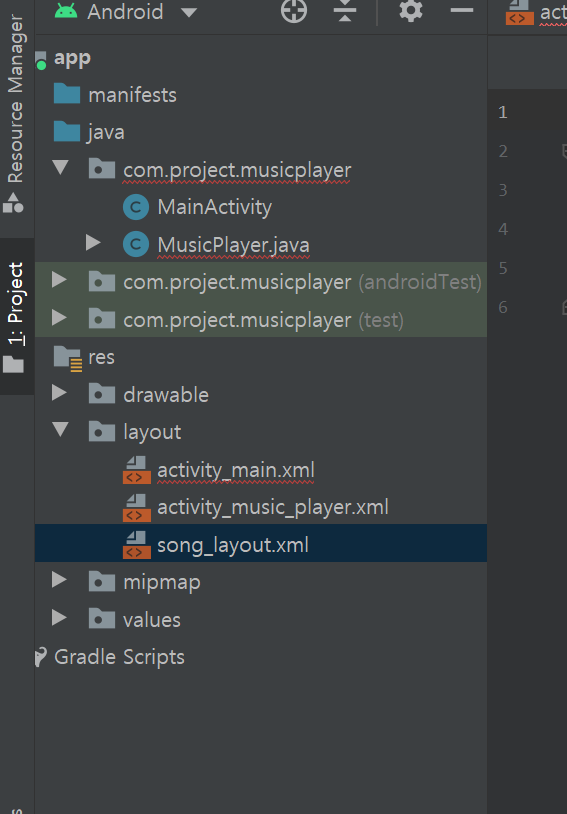The width and height of the screenshot is (567, 814).
Task: Open the selected song_layout.xml file
Action: coord(233,545)
